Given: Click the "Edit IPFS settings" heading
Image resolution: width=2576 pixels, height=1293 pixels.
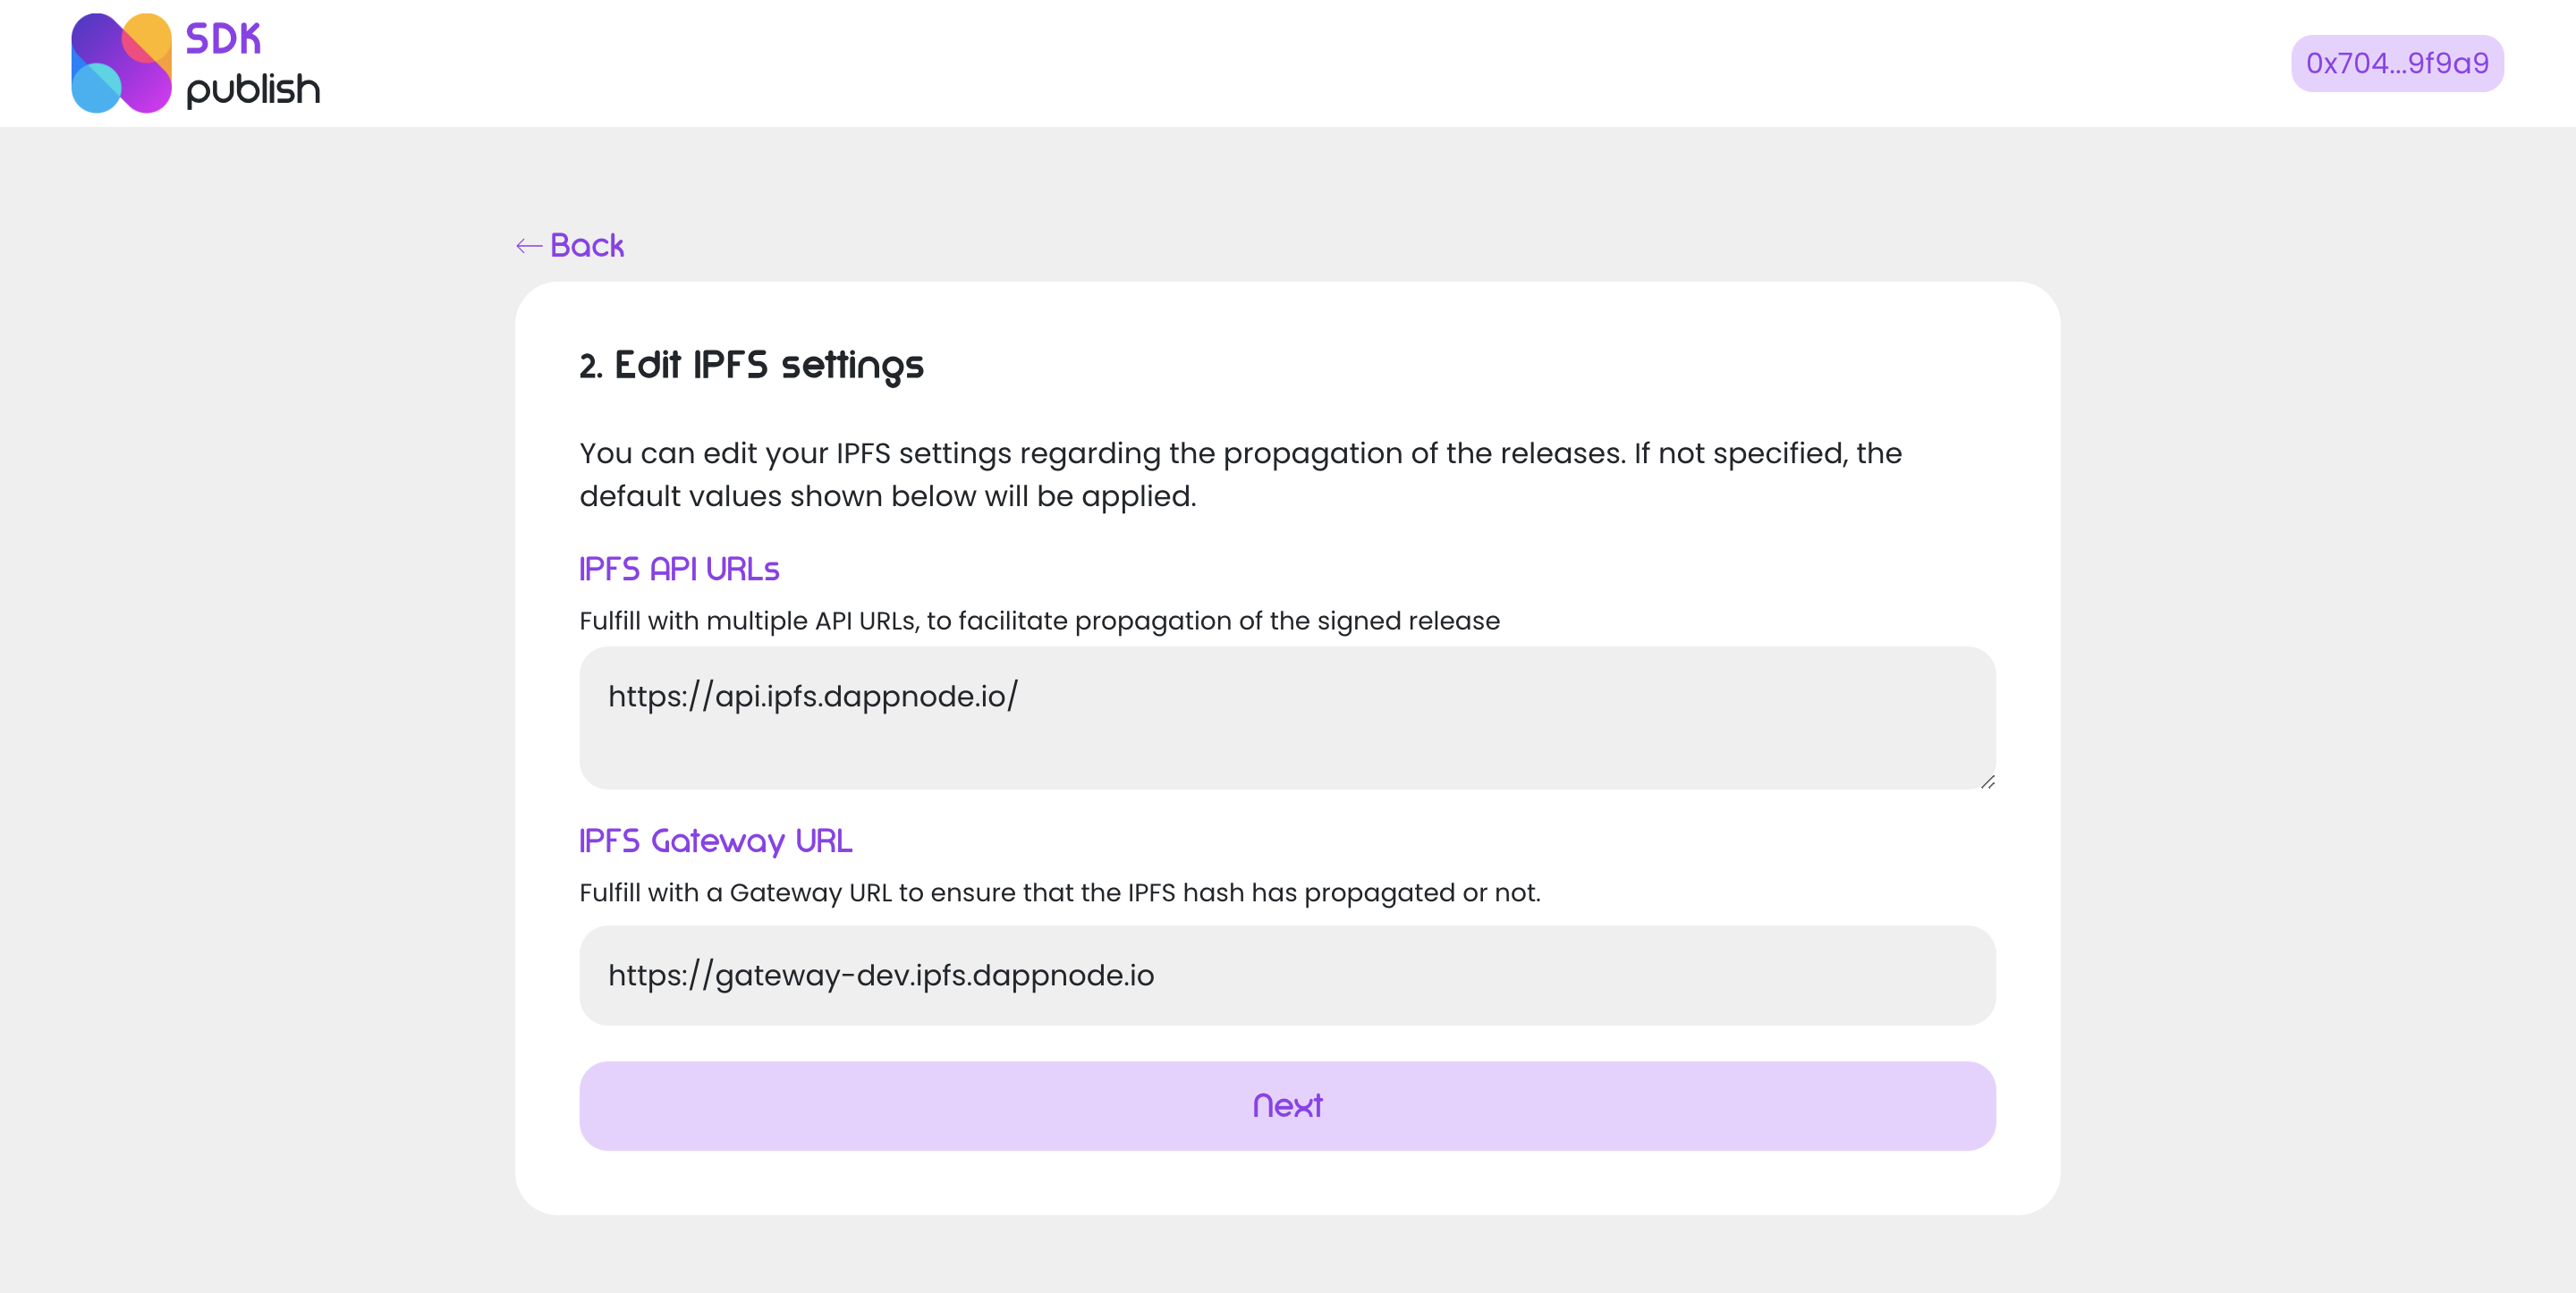Looking at the screenshot, I should pos(768,365).
